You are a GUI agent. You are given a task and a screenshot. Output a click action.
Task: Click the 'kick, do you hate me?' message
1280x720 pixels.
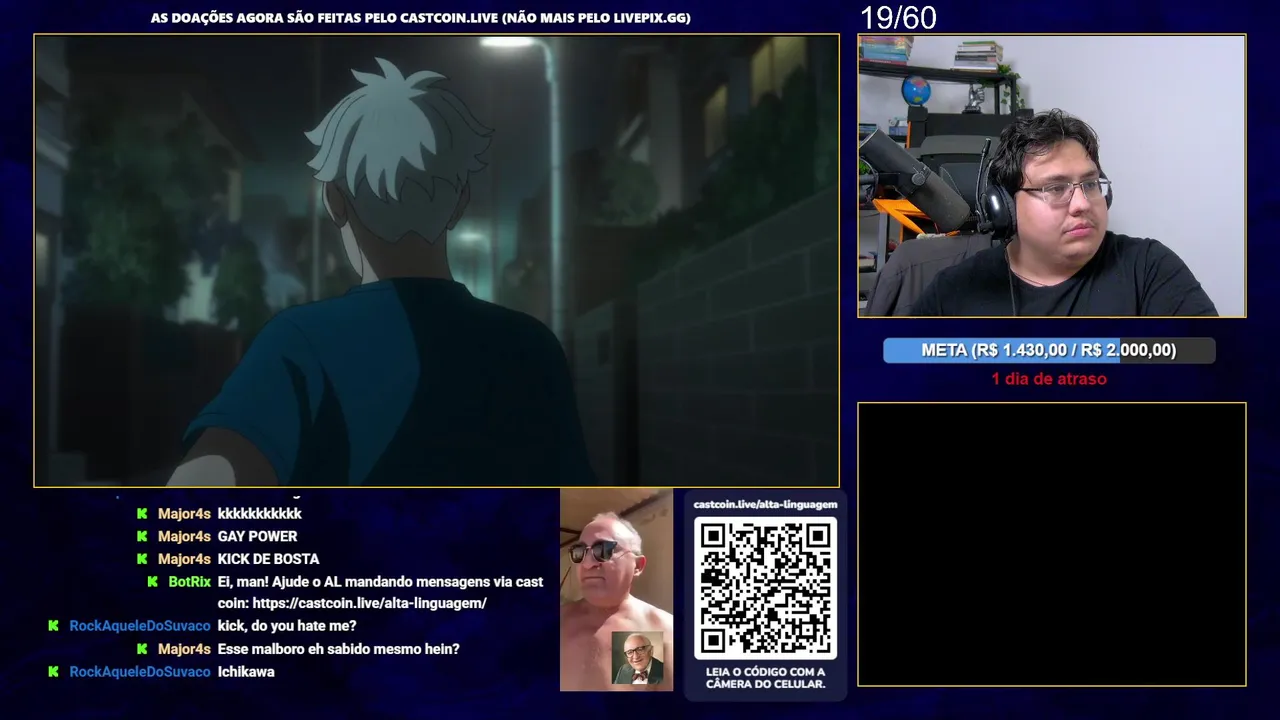pos(287,626)
